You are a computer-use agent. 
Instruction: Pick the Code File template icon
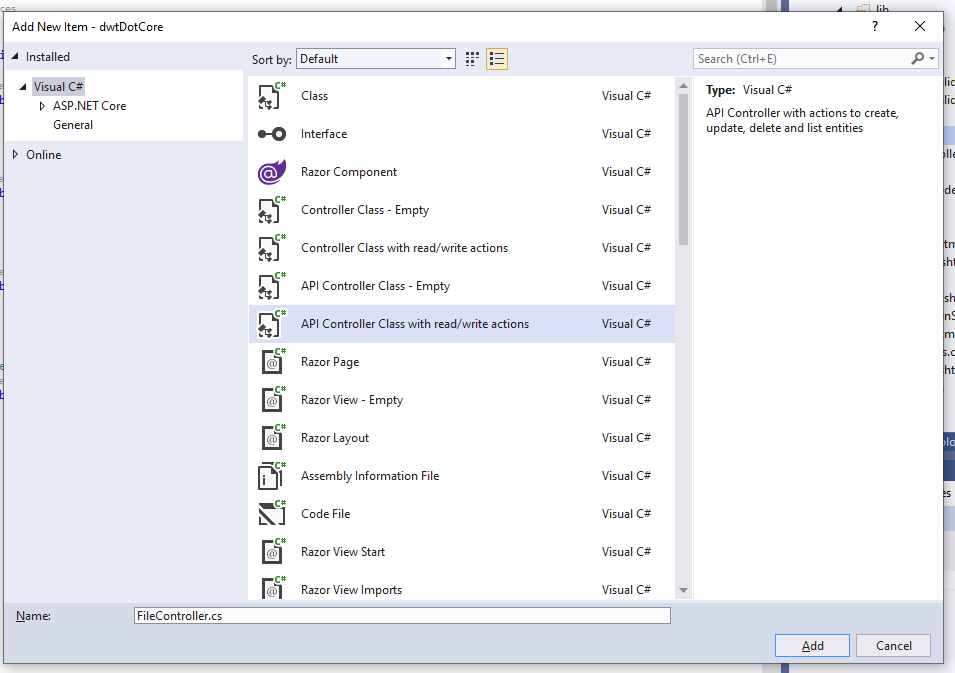(272, 514)
